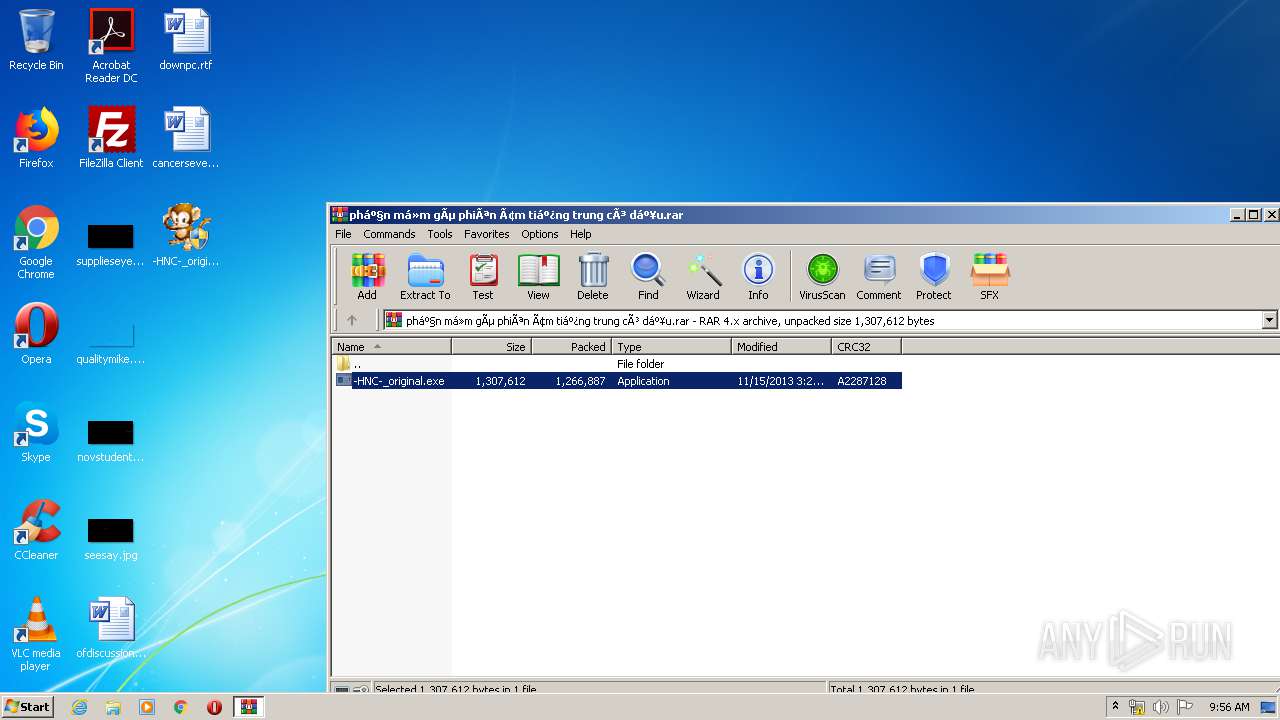This screenshot has height=720, width=1280.
Task: Launch Skype desktop shortcut
Action: click(x=36, y=432)
